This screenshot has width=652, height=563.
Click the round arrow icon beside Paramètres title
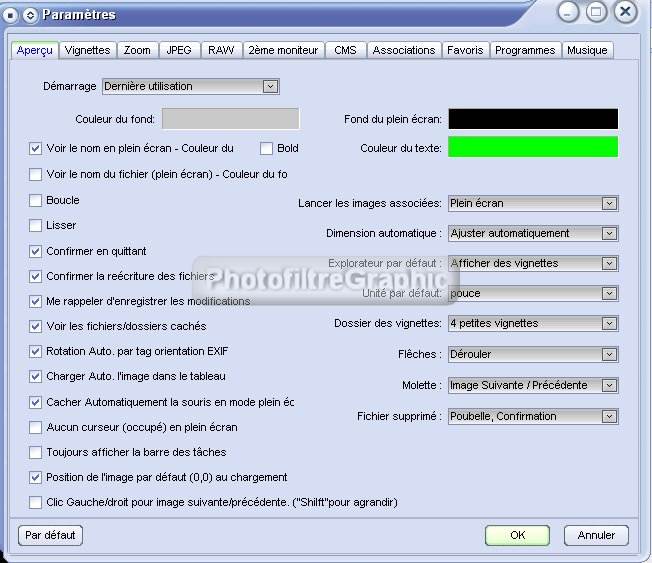coord(30,15)
